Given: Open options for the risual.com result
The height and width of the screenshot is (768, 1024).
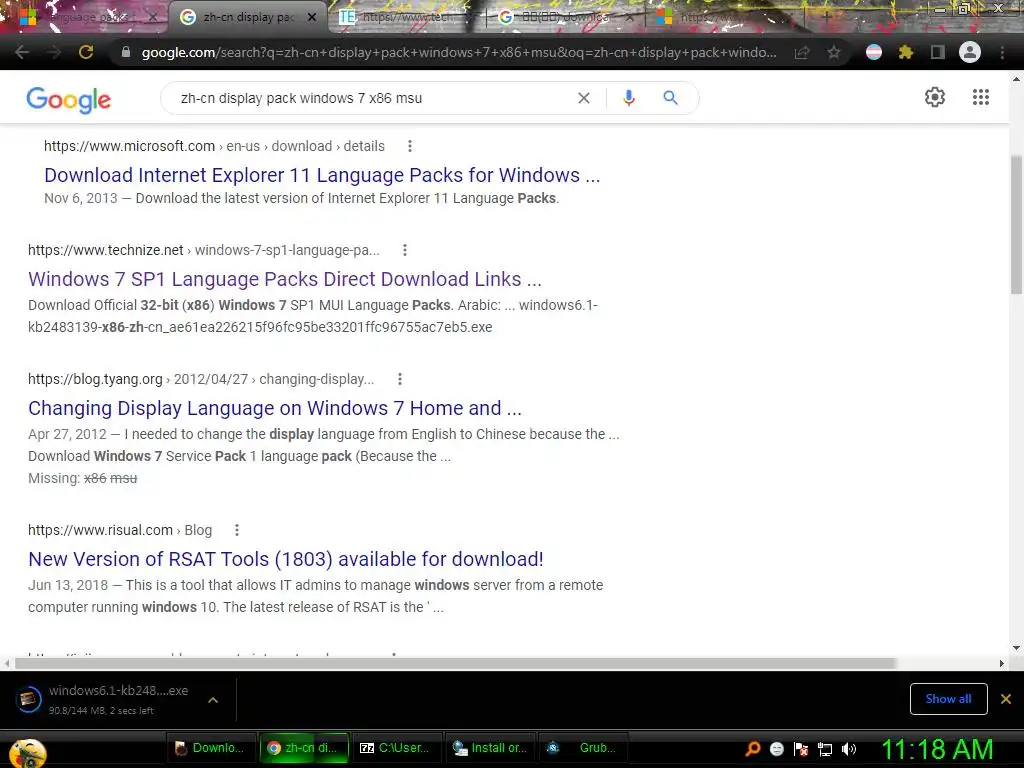Looking at the screenshot, I should [237, 530].
